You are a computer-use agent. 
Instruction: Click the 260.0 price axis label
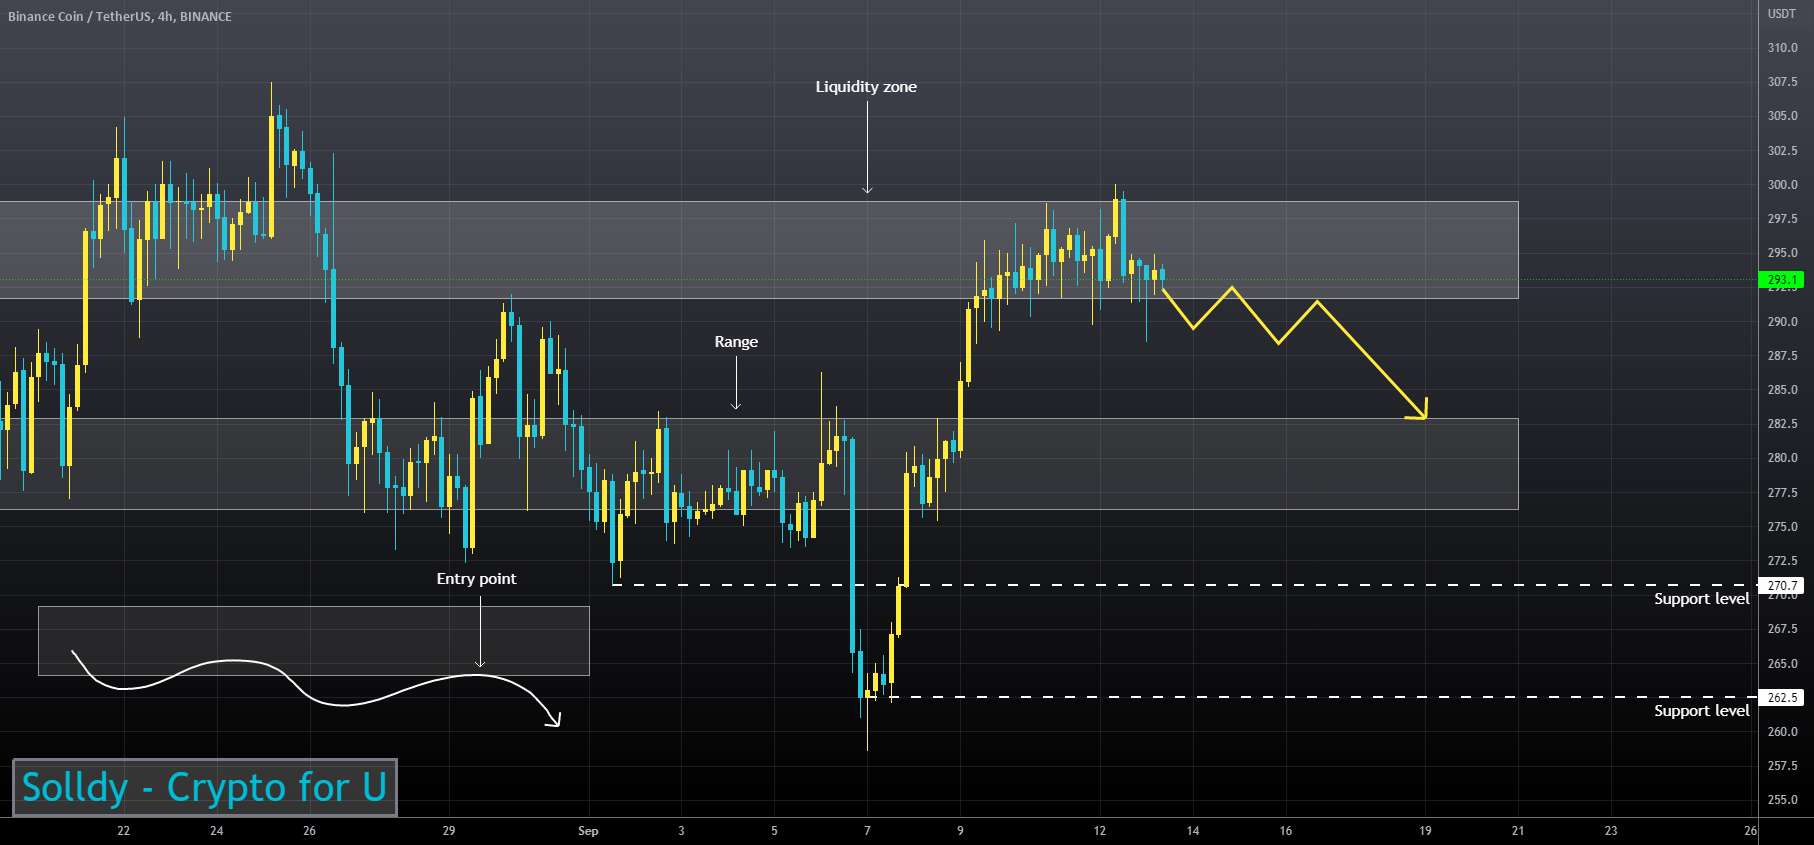[1782, 732]
